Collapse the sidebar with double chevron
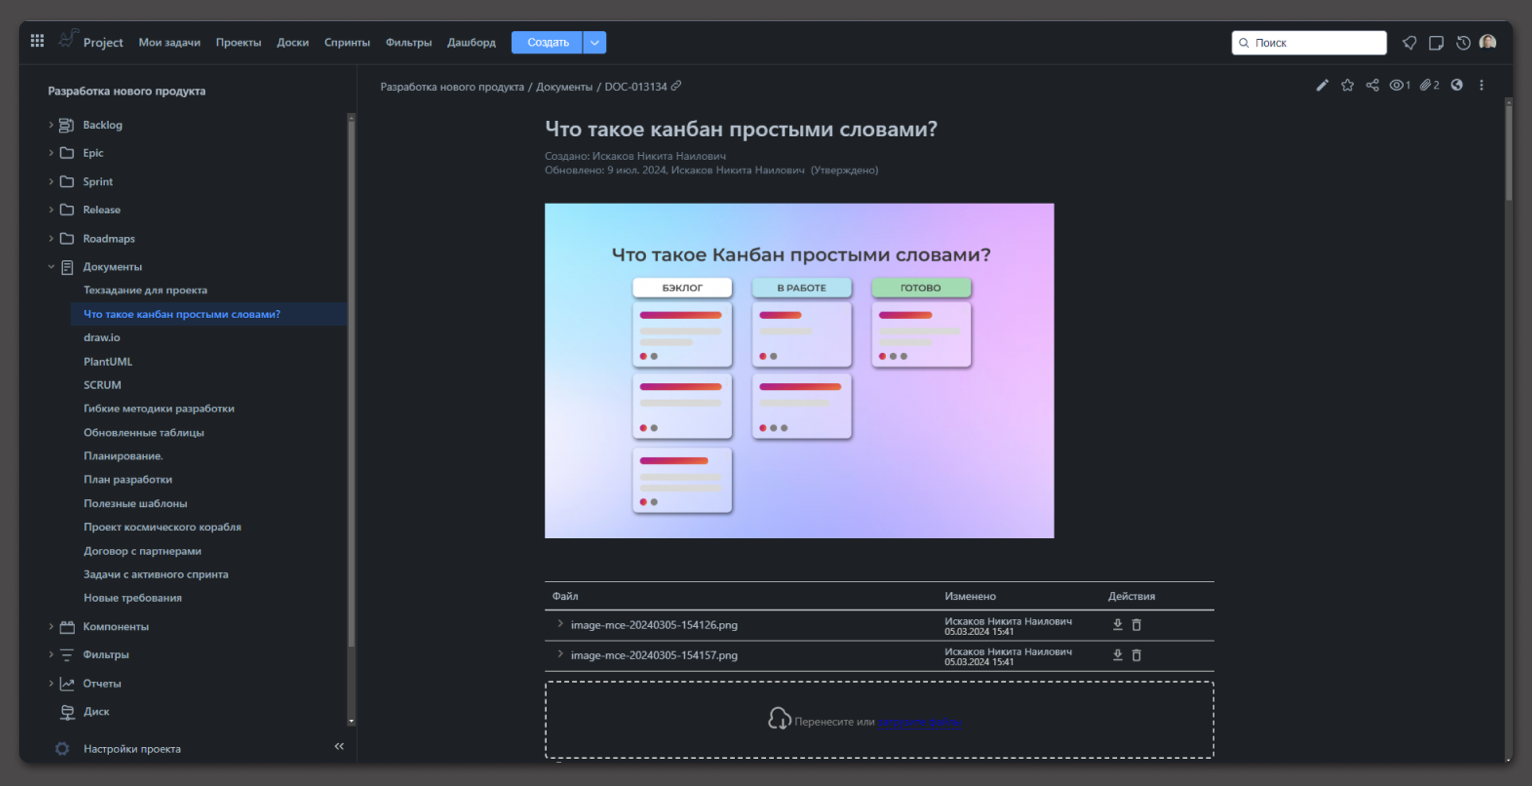The height and width of the screenshot is (786, 1532). (x=339, y=747)
